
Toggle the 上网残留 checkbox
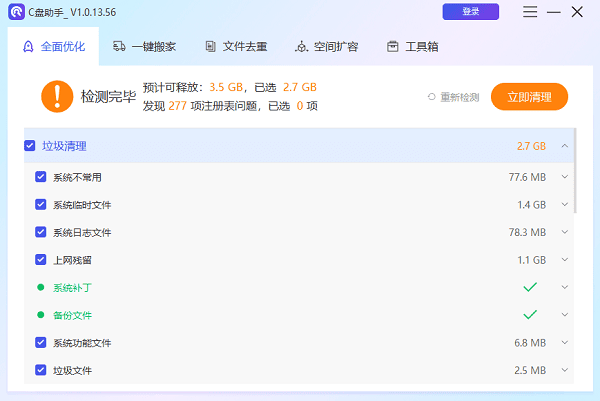tap(41, 259)
